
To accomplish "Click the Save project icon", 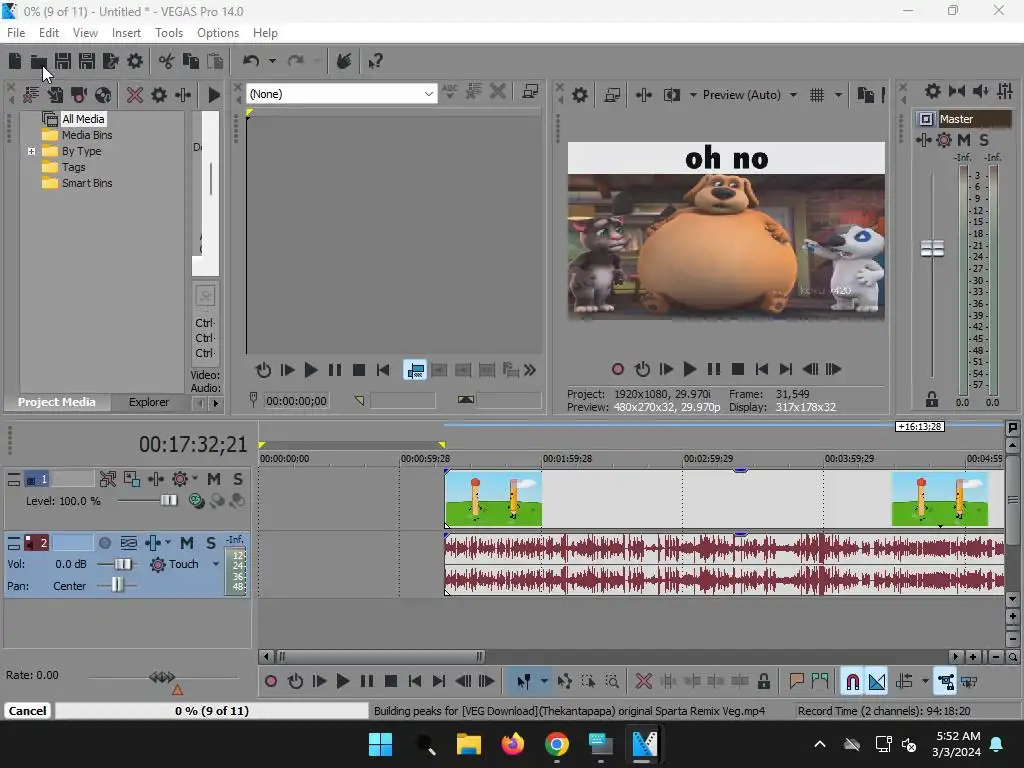I will click(63, 61).
